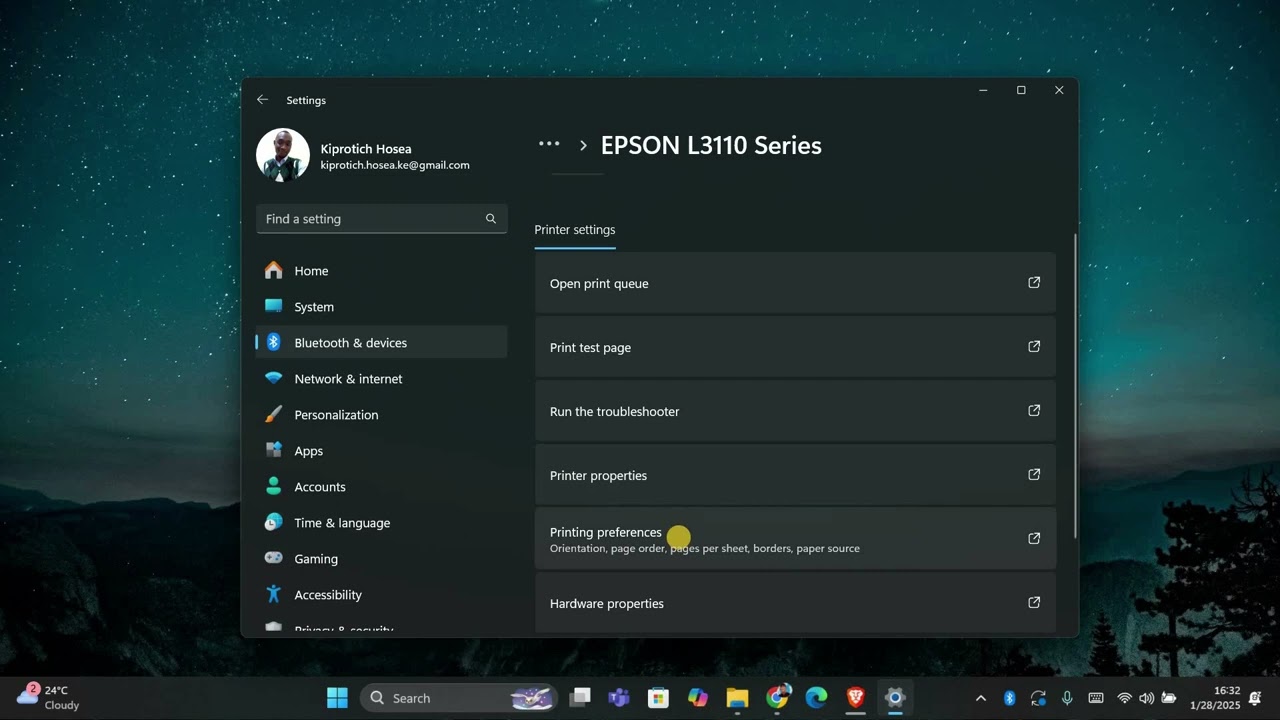Go back with the Settings back arrow
Image resolution: width=1280 pixels, height=720 pixels.
click(262, 100)
